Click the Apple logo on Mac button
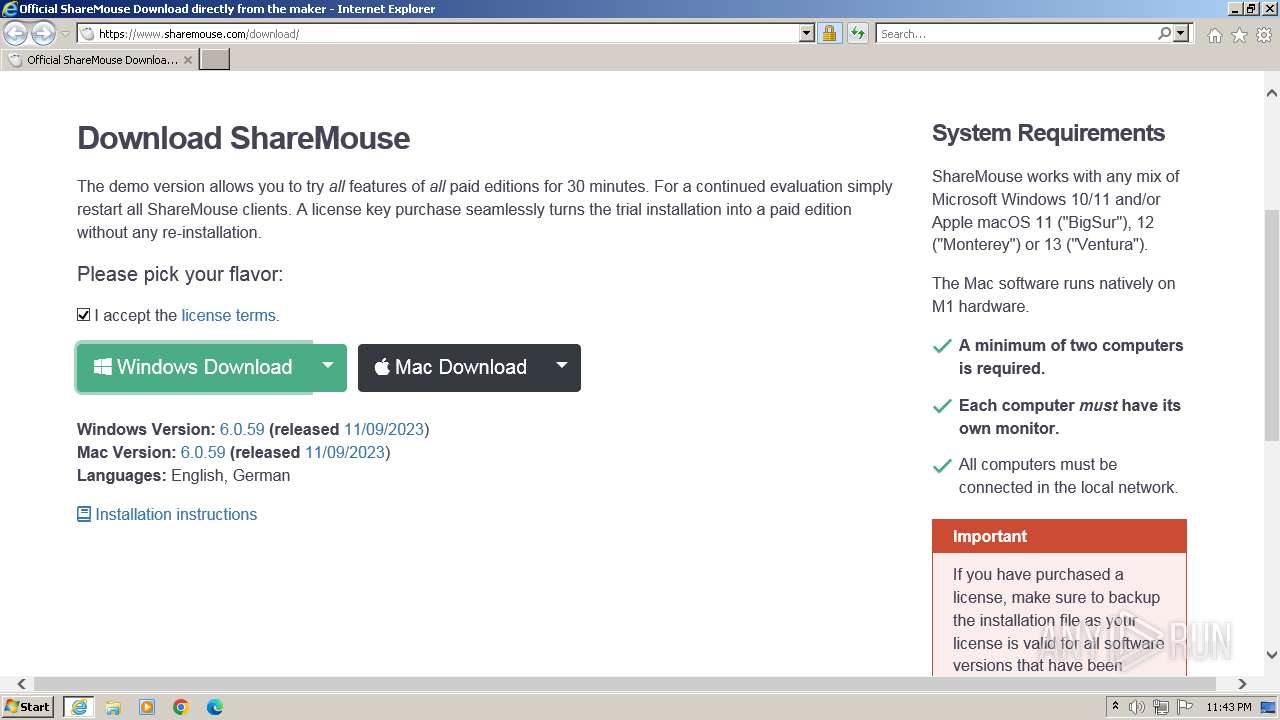Screen dimensions: 1280x720 [x=382, y=367]
